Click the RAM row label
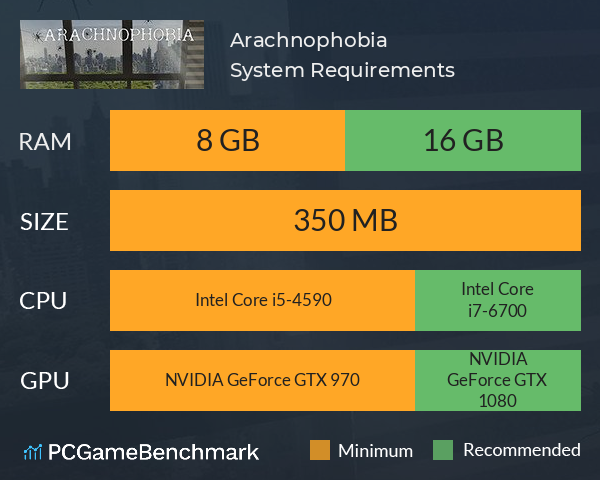Viewport: 600px width, 480px height. [x=45, y=142]
